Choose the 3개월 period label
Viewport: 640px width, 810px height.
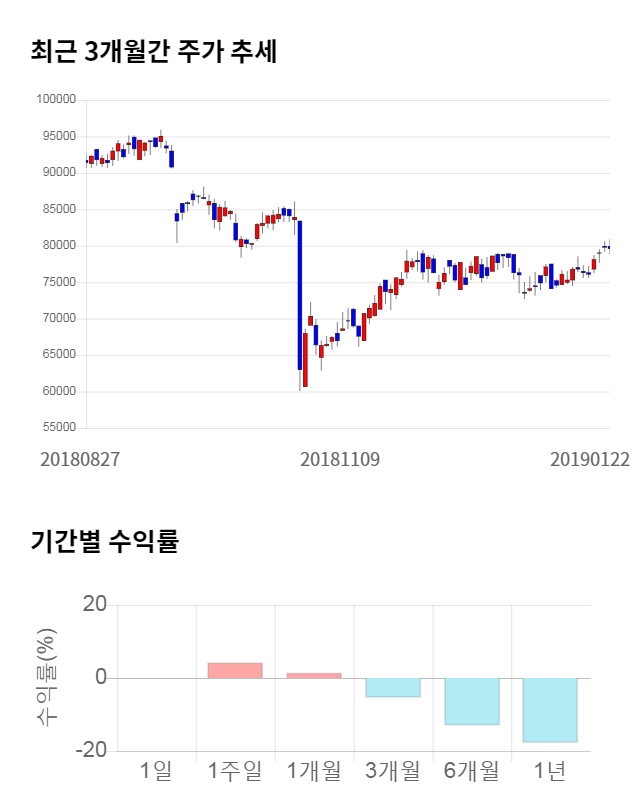(x=393, y=770)
